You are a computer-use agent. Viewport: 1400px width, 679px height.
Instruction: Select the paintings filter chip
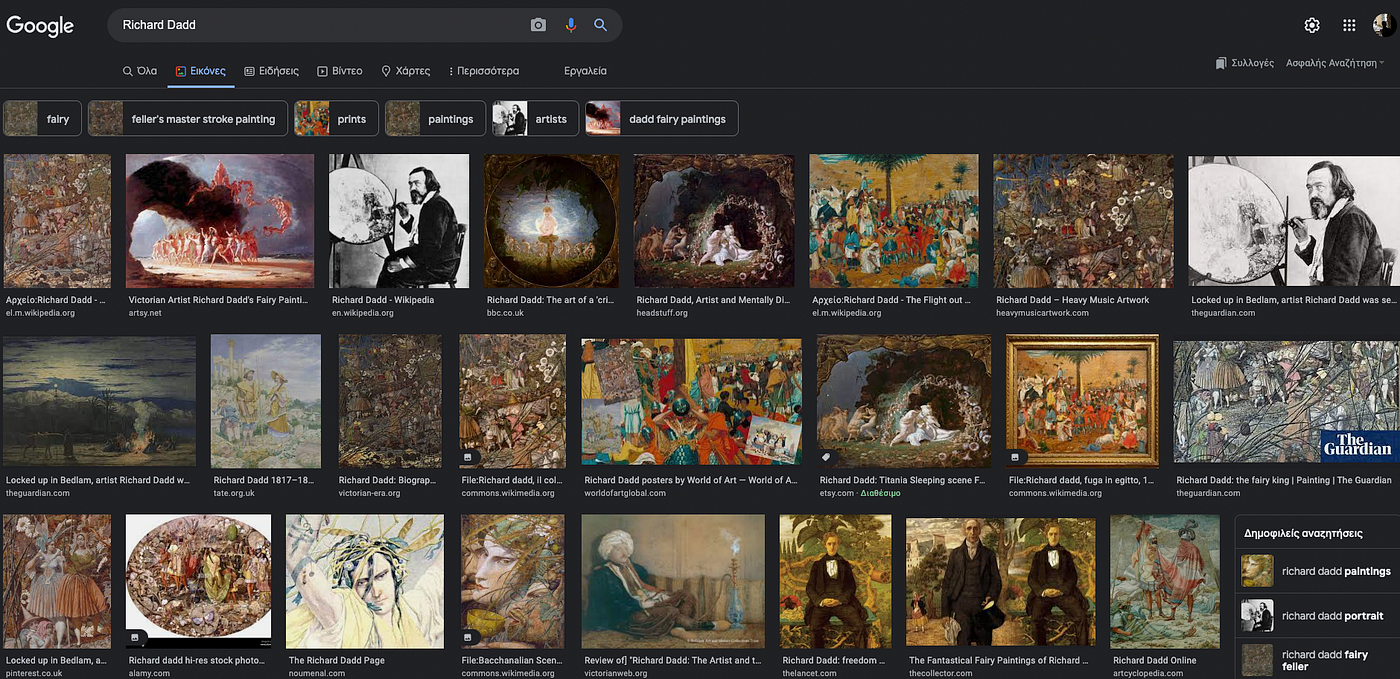pos(435,118)
